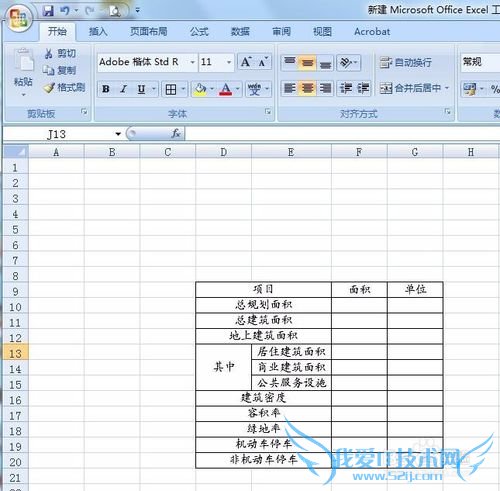
Task: Click the 变 phonetic guide icon
Action: click(254, 89)
